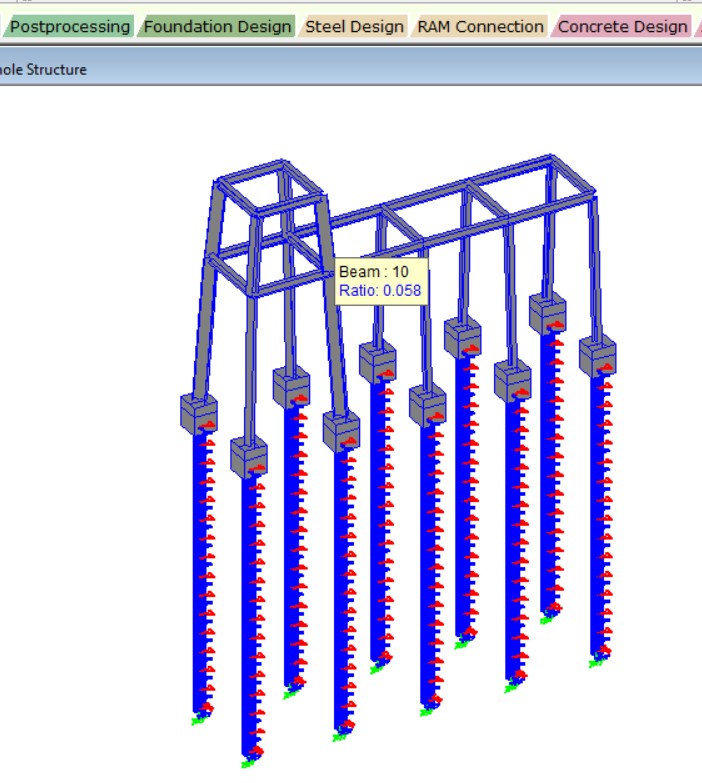Select the Steel Design tab
Image resolution: width=702 pixels, height=783 pixels.
coord(355,27)
